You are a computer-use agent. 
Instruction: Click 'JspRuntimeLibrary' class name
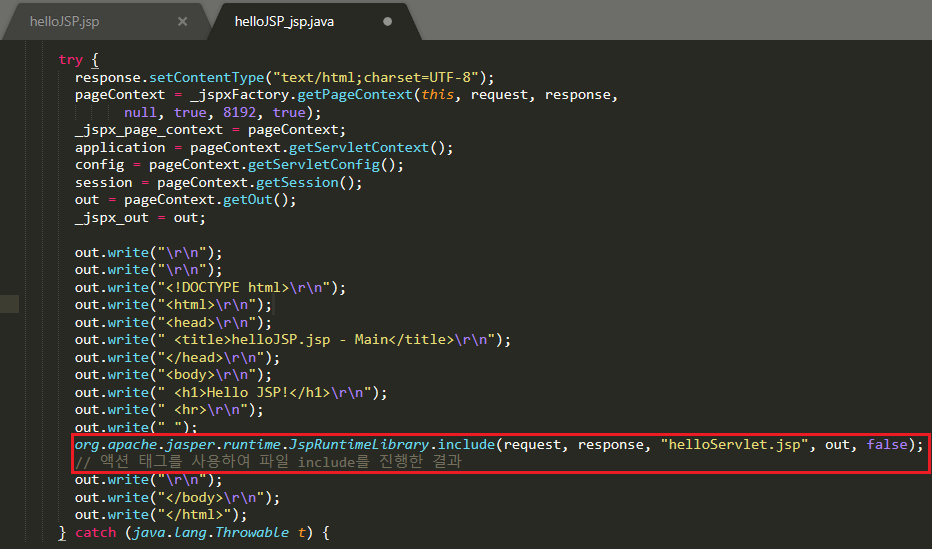point(359,444)
